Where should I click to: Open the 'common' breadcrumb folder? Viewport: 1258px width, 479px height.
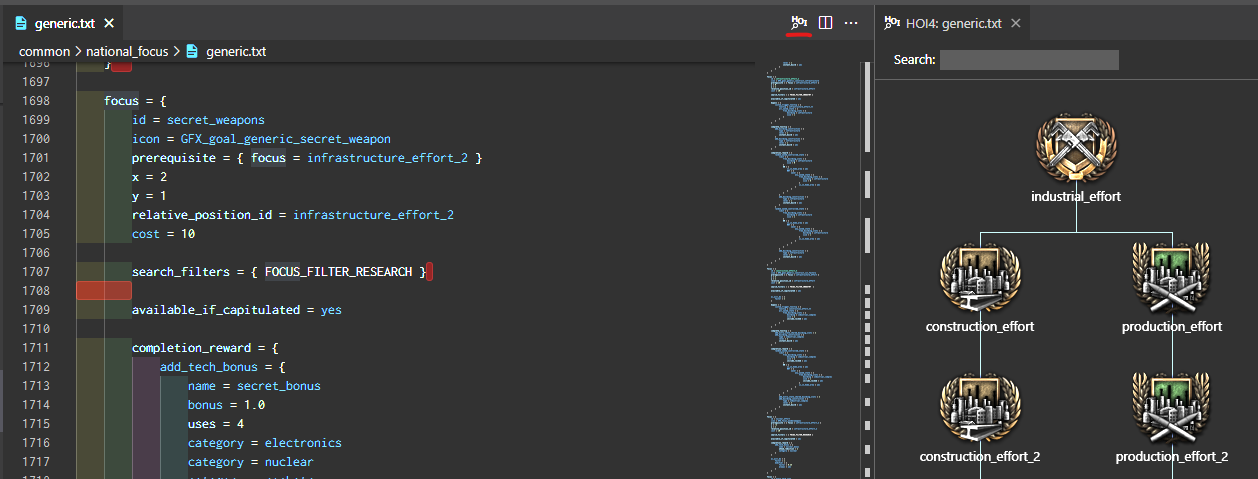(x=44, y=51)
